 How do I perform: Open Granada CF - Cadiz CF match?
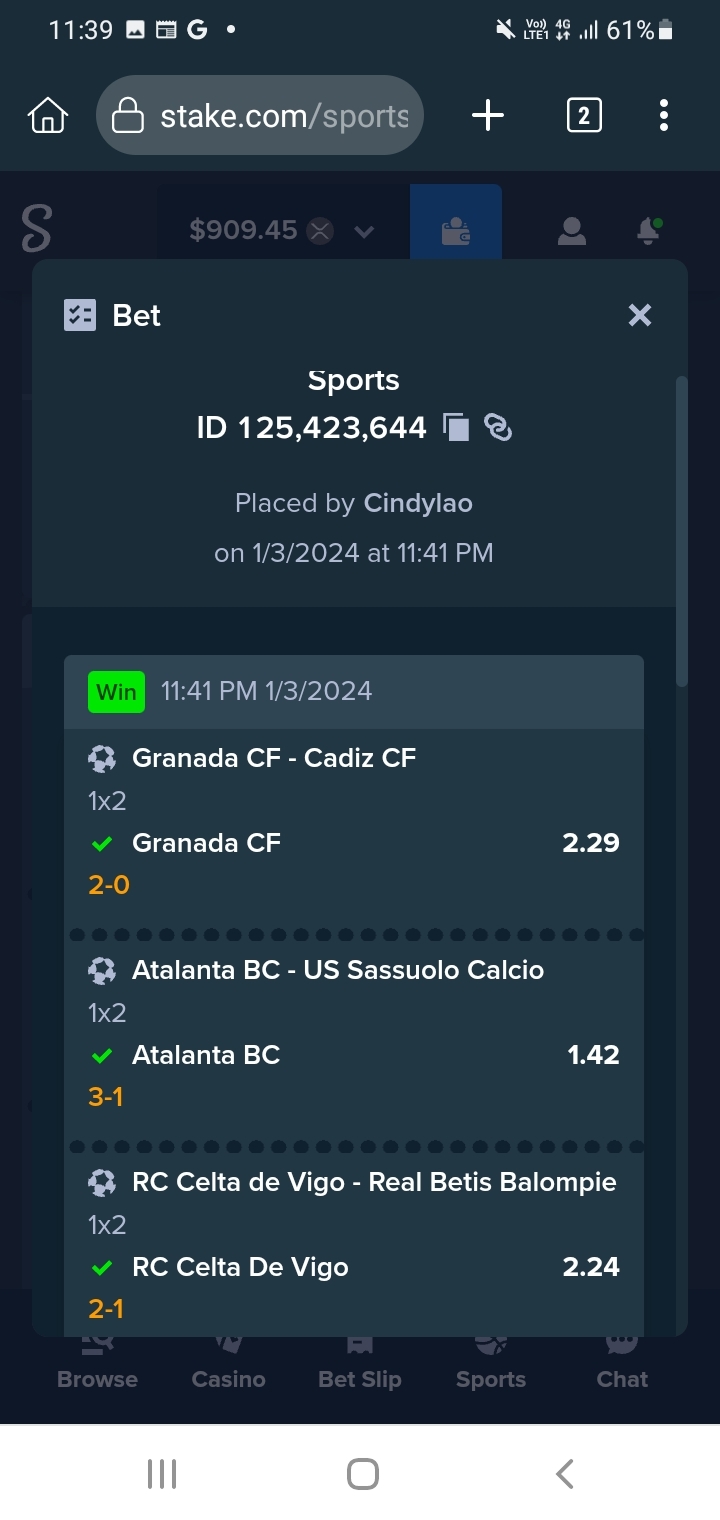tap(274, 758)
